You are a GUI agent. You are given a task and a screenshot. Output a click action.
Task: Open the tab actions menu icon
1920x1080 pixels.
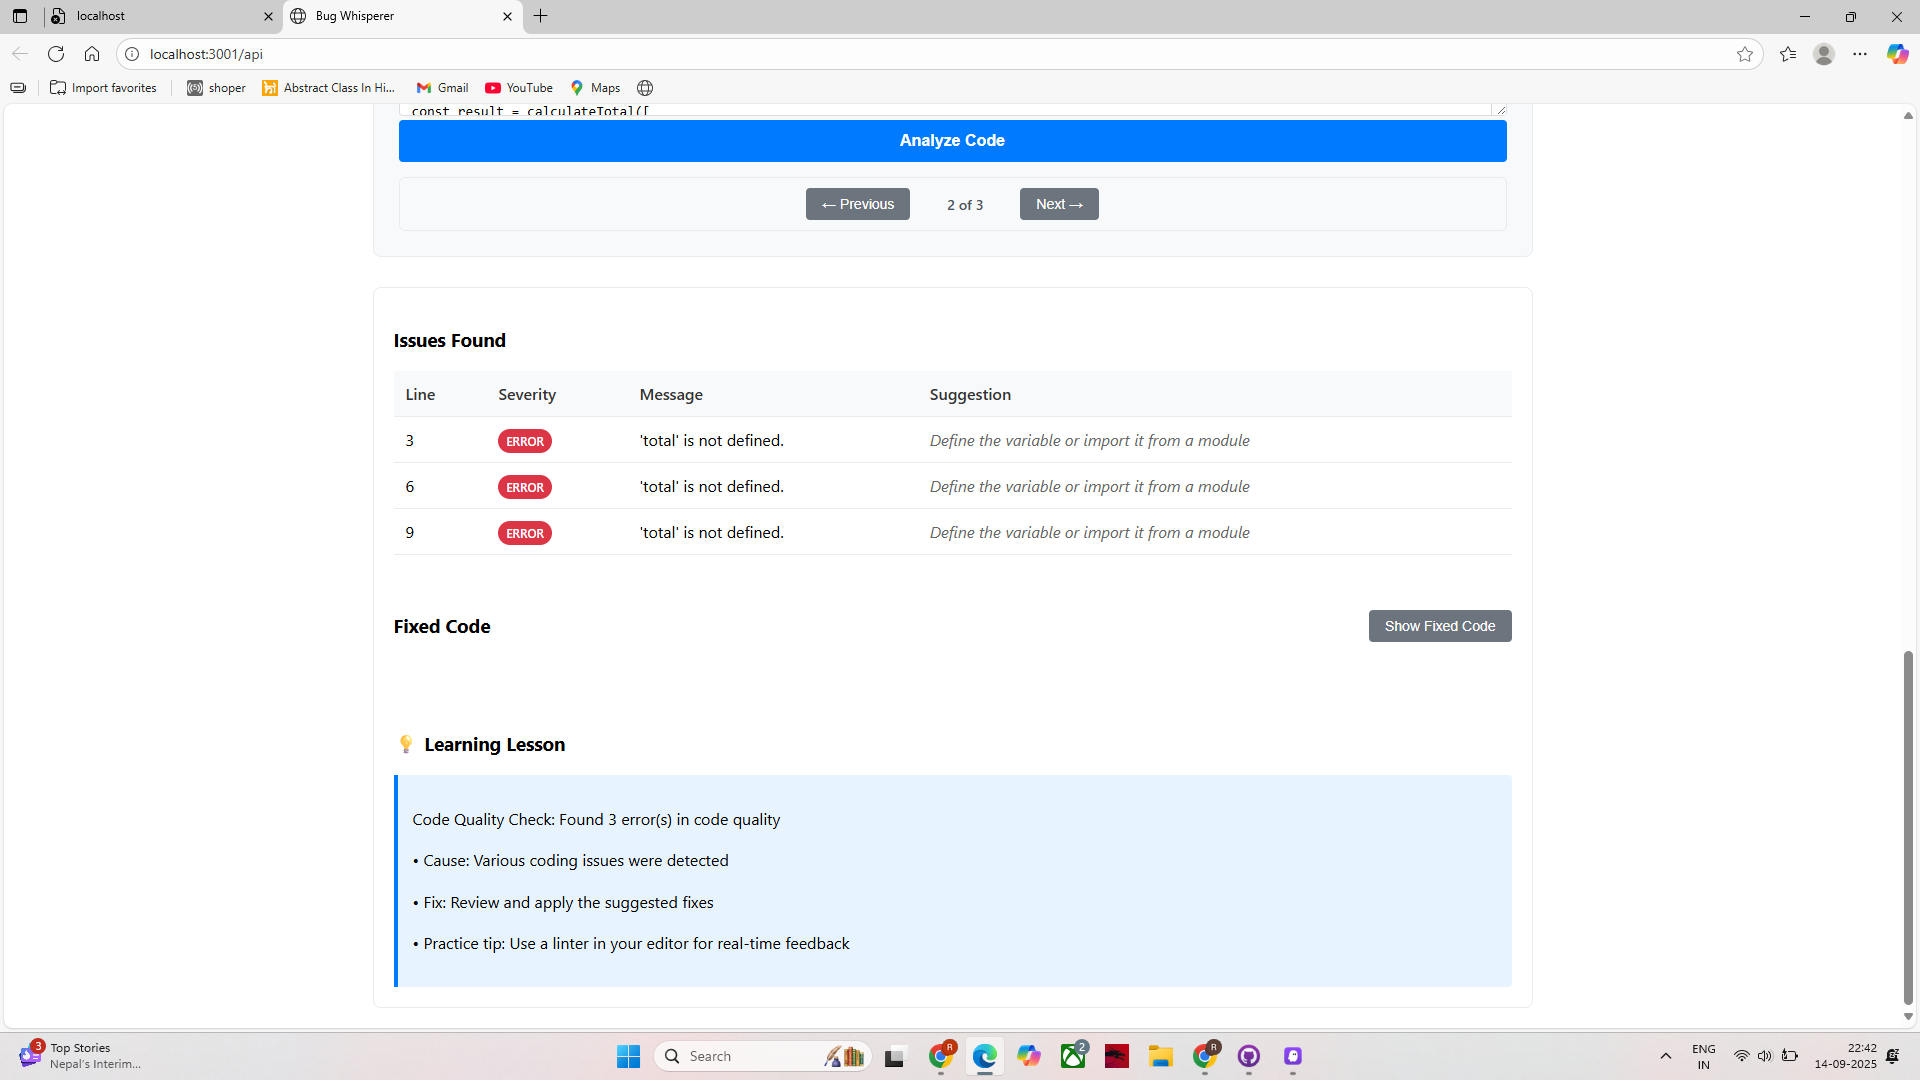point(20,16)
